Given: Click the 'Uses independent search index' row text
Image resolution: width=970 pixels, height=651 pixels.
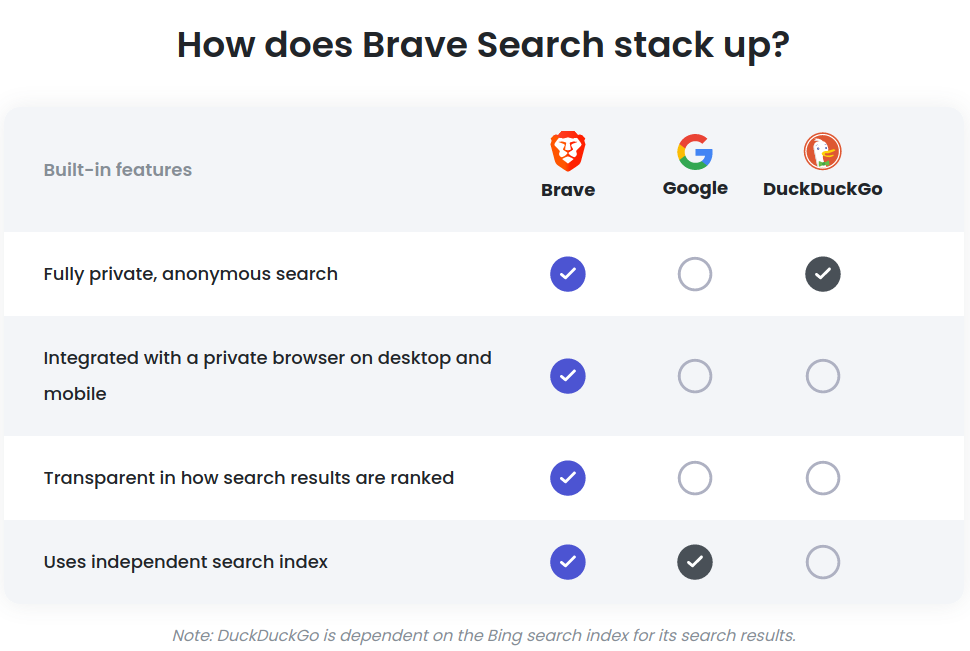Looking at the screenshot, I should (x=186, y=562).
